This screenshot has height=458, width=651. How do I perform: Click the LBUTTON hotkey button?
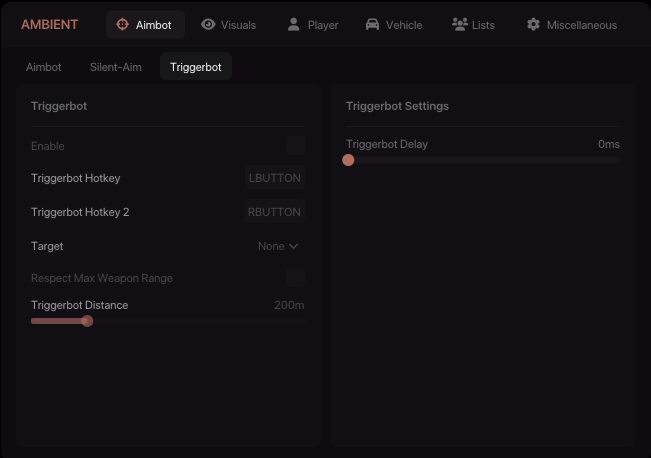point(275,178)
